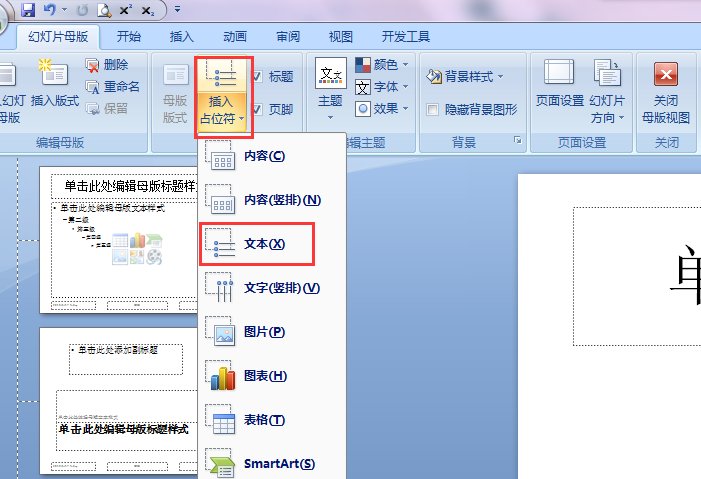Select 表格(T) placeholder option
The image size is (701, 479).
tap(272, 420)
